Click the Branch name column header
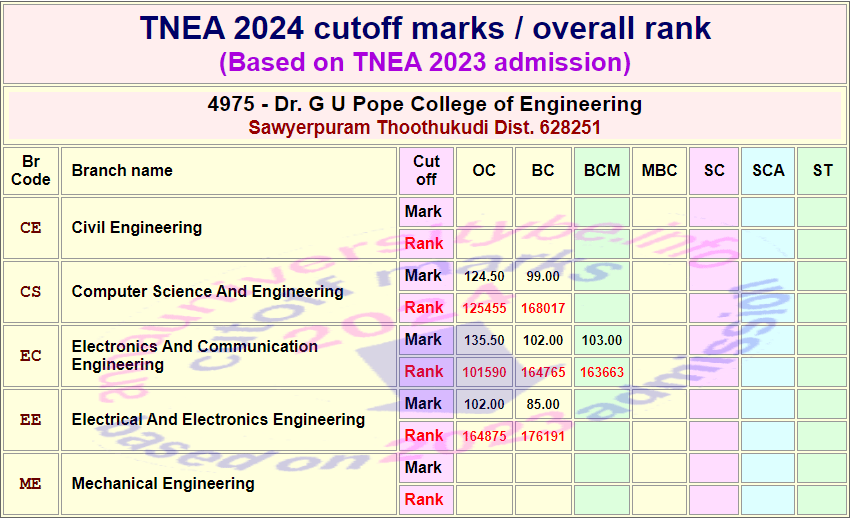 122,171
